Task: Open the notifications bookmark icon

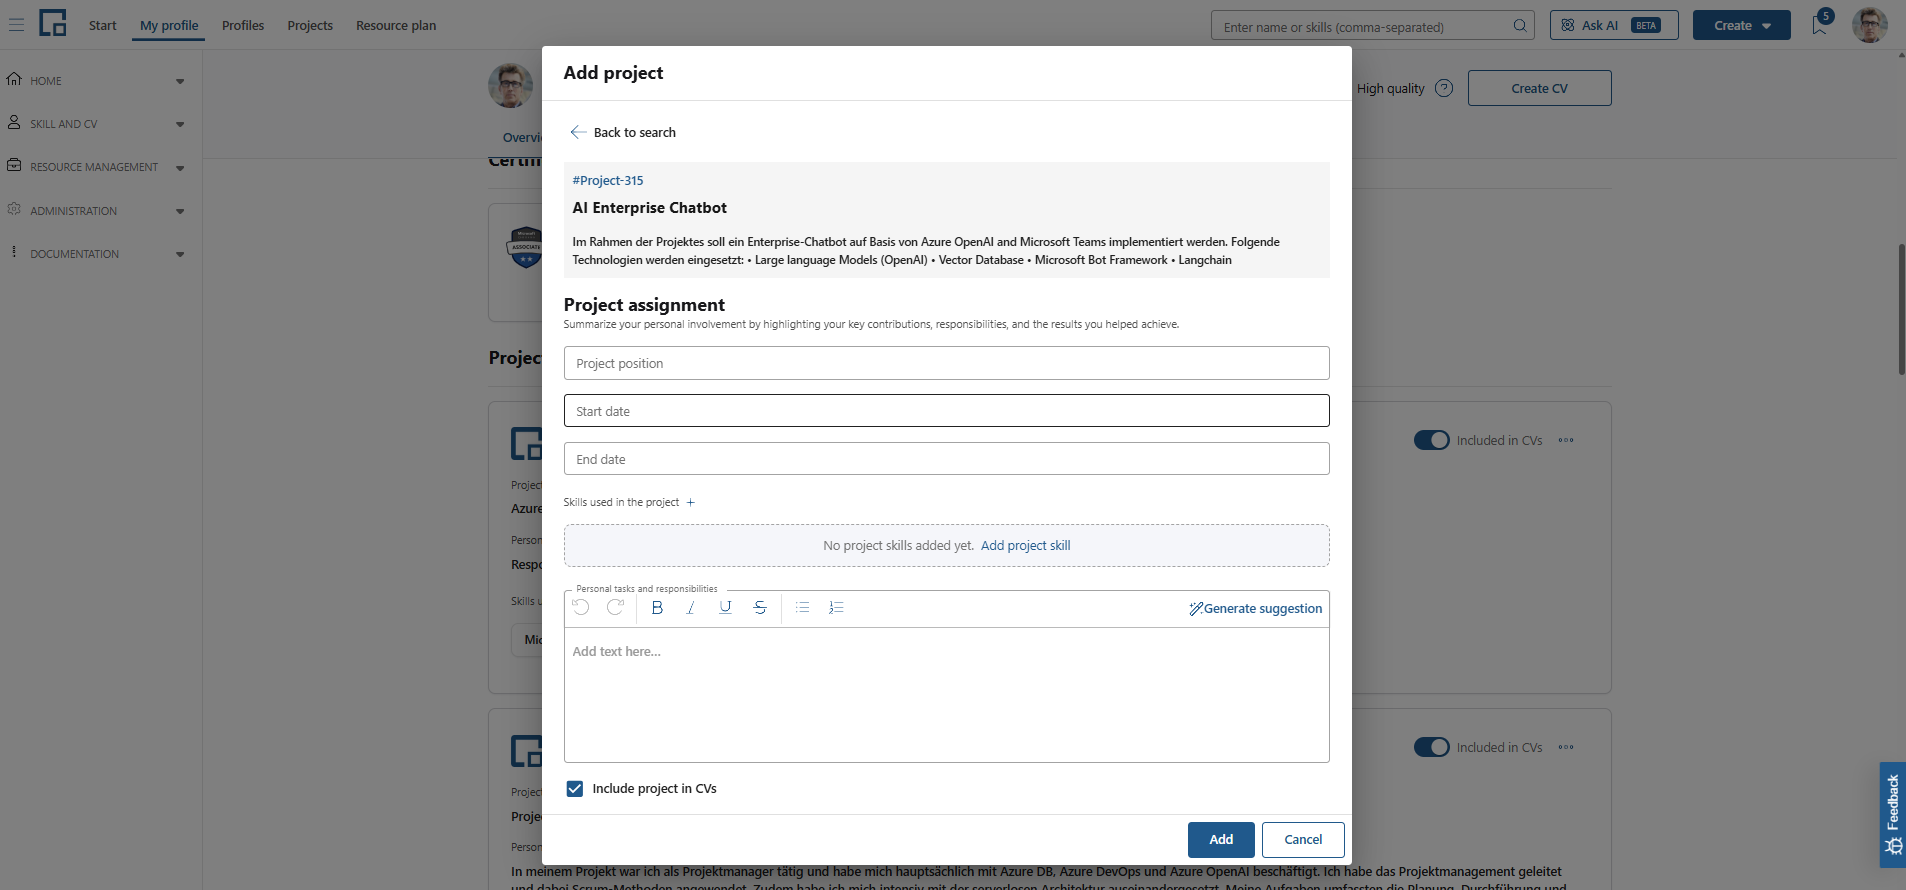Action: point(1819,26)
